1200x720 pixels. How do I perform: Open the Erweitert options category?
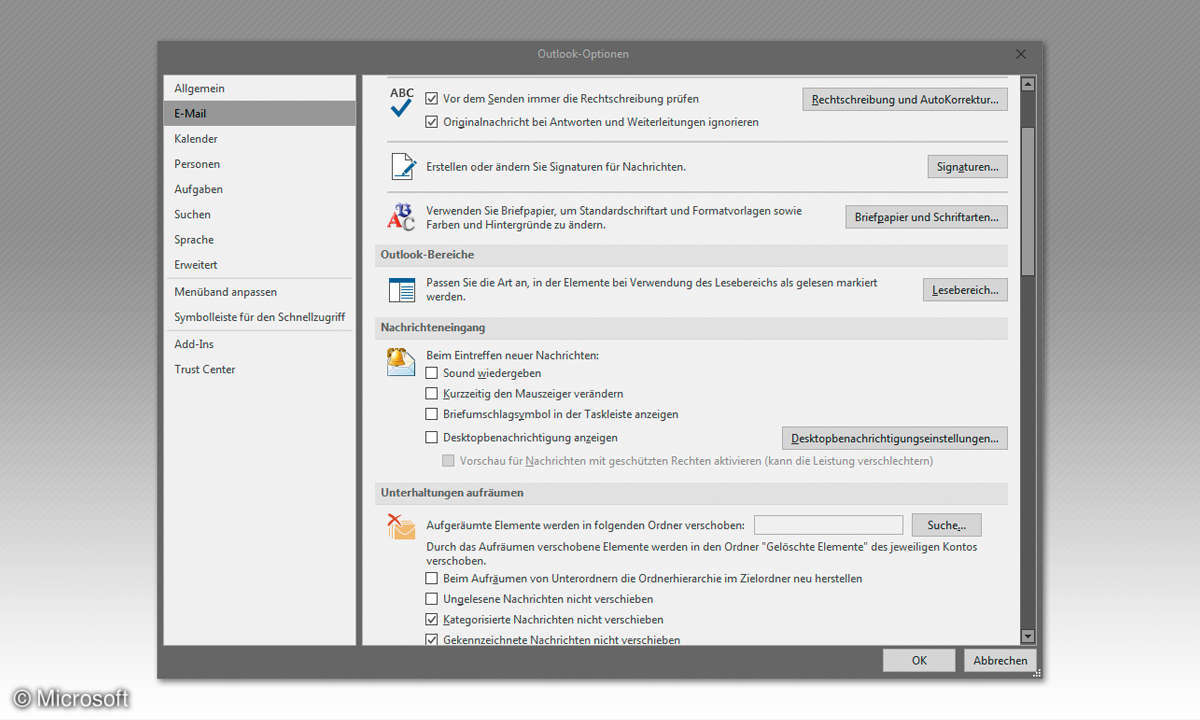point(259,264)
